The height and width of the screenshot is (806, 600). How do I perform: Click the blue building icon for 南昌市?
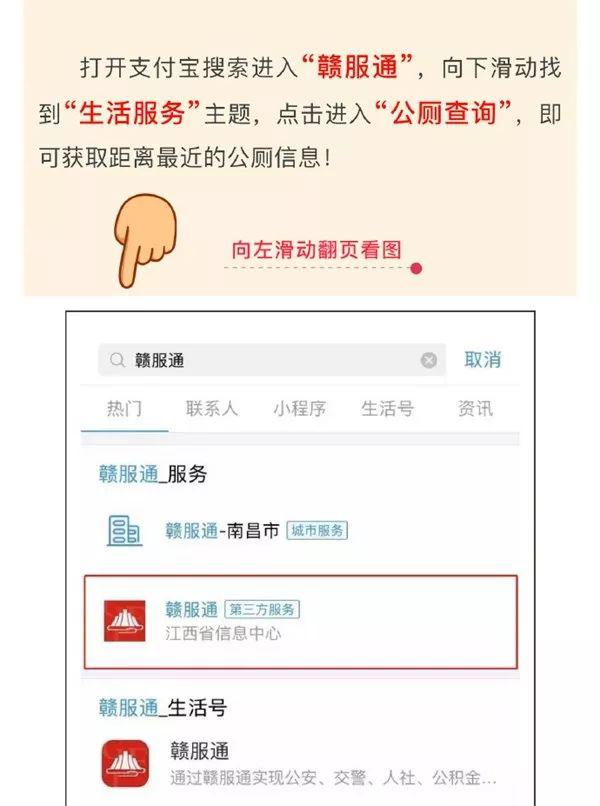click(124, 531)
